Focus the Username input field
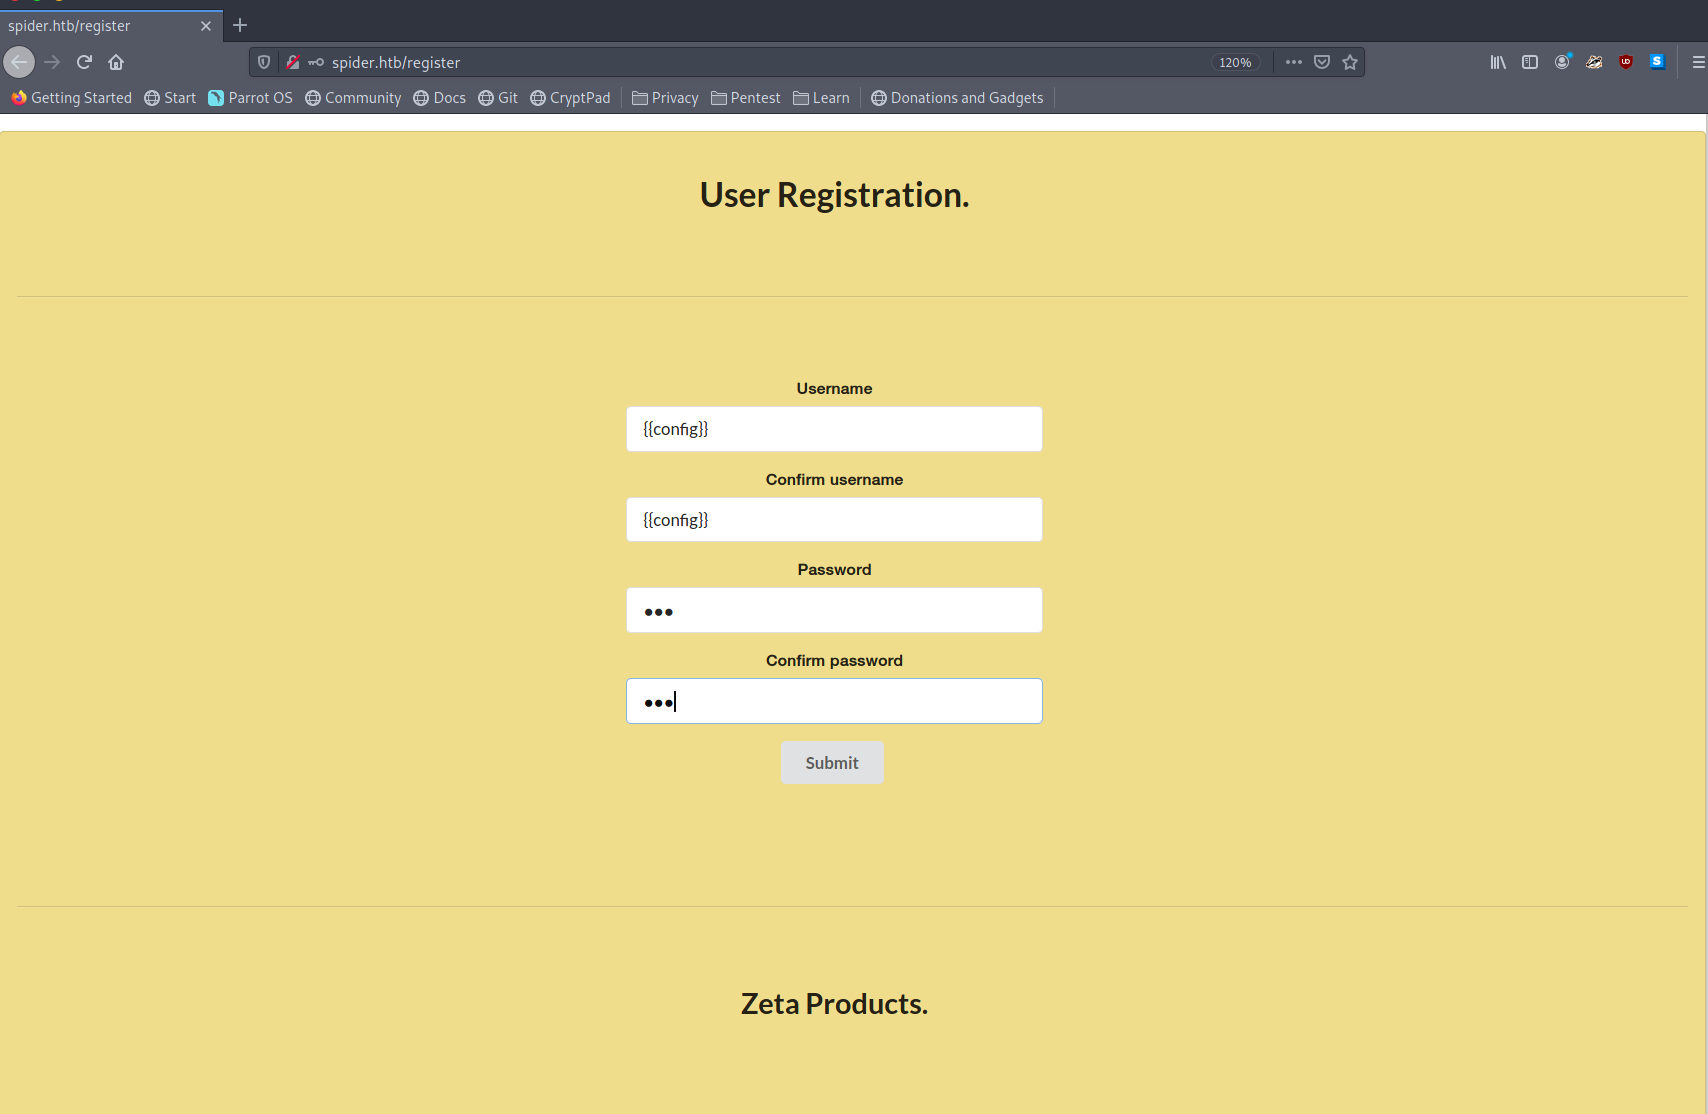 coord(834,429)
